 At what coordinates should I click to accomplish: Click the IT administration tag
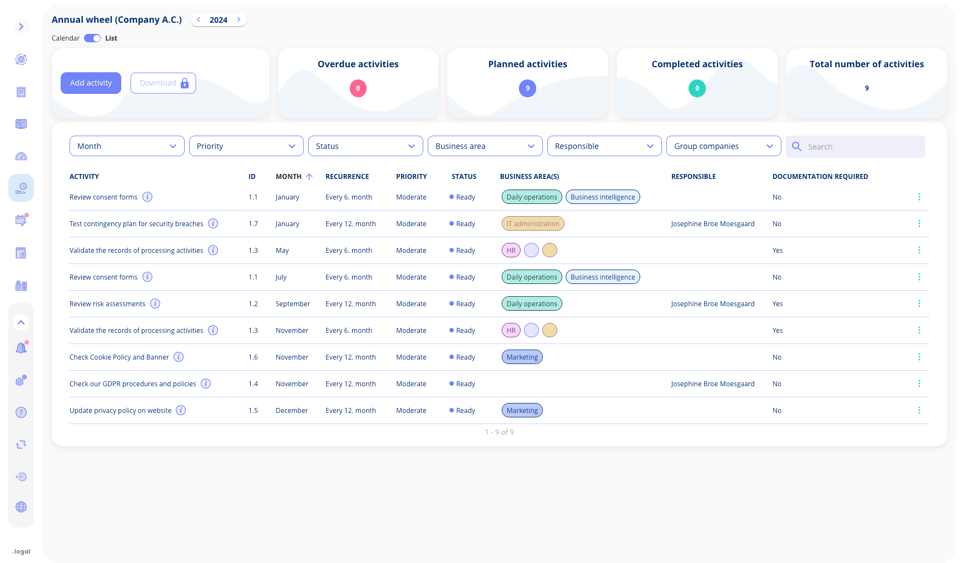533,224
